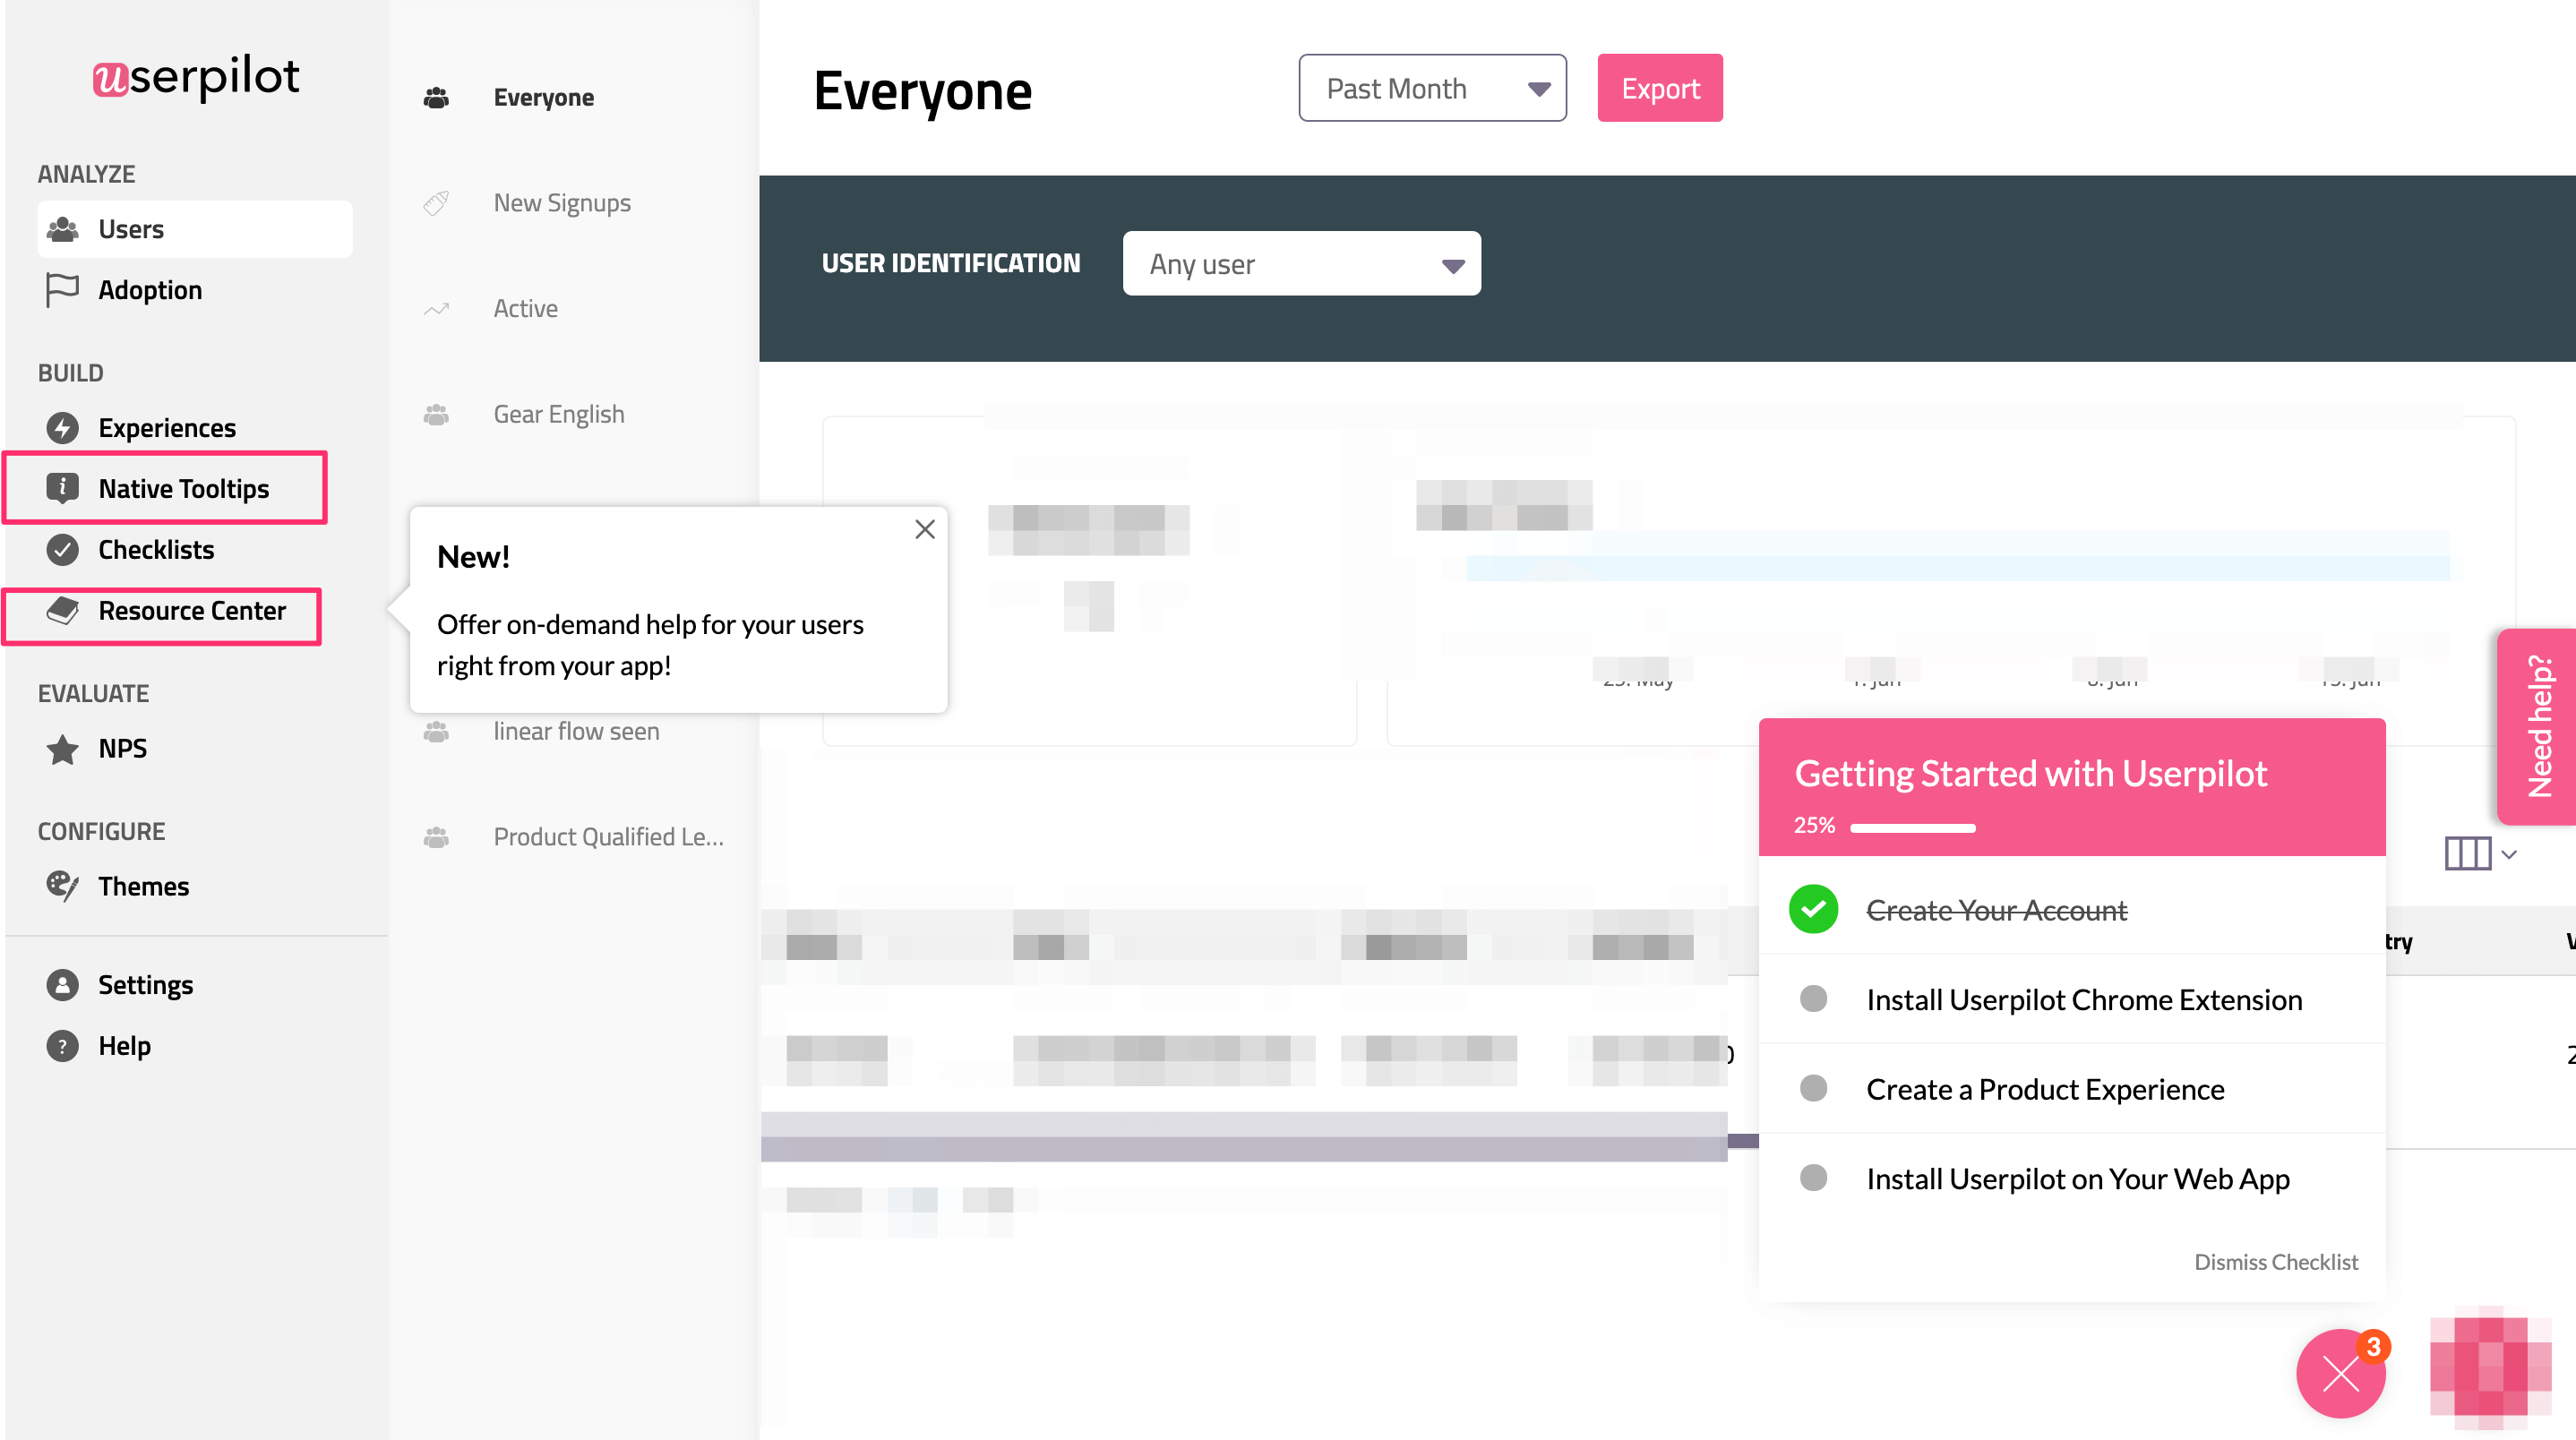This screenshot has height=1440, width=2576.
Task: Open Help menu item
Action: [124, 1046]
